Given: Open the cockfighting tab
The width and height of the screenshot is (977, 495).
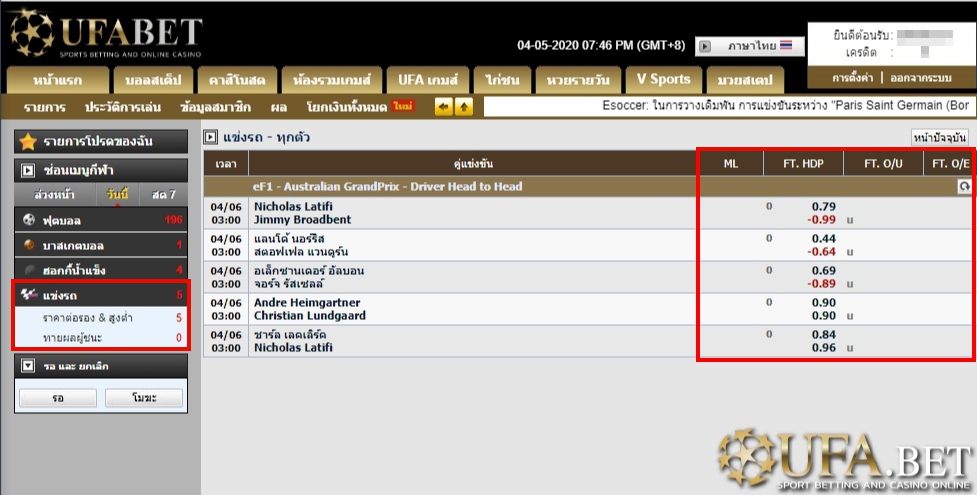Looking at the screenshot, I should click(x=502, y=80).
